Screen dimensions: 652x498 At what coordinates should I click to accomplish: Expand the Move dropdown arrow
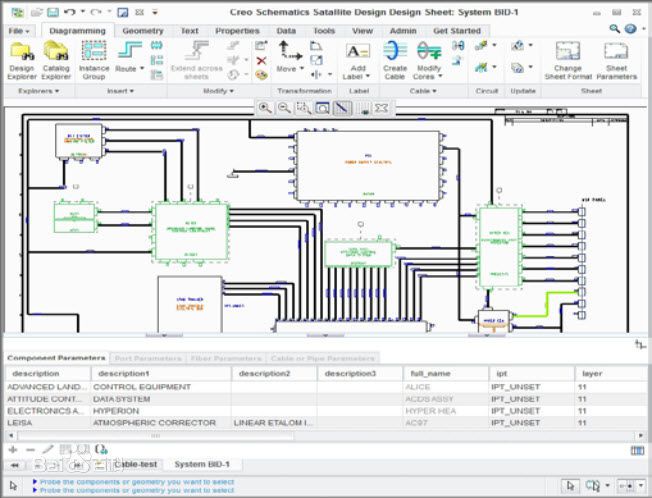point(302,68)
